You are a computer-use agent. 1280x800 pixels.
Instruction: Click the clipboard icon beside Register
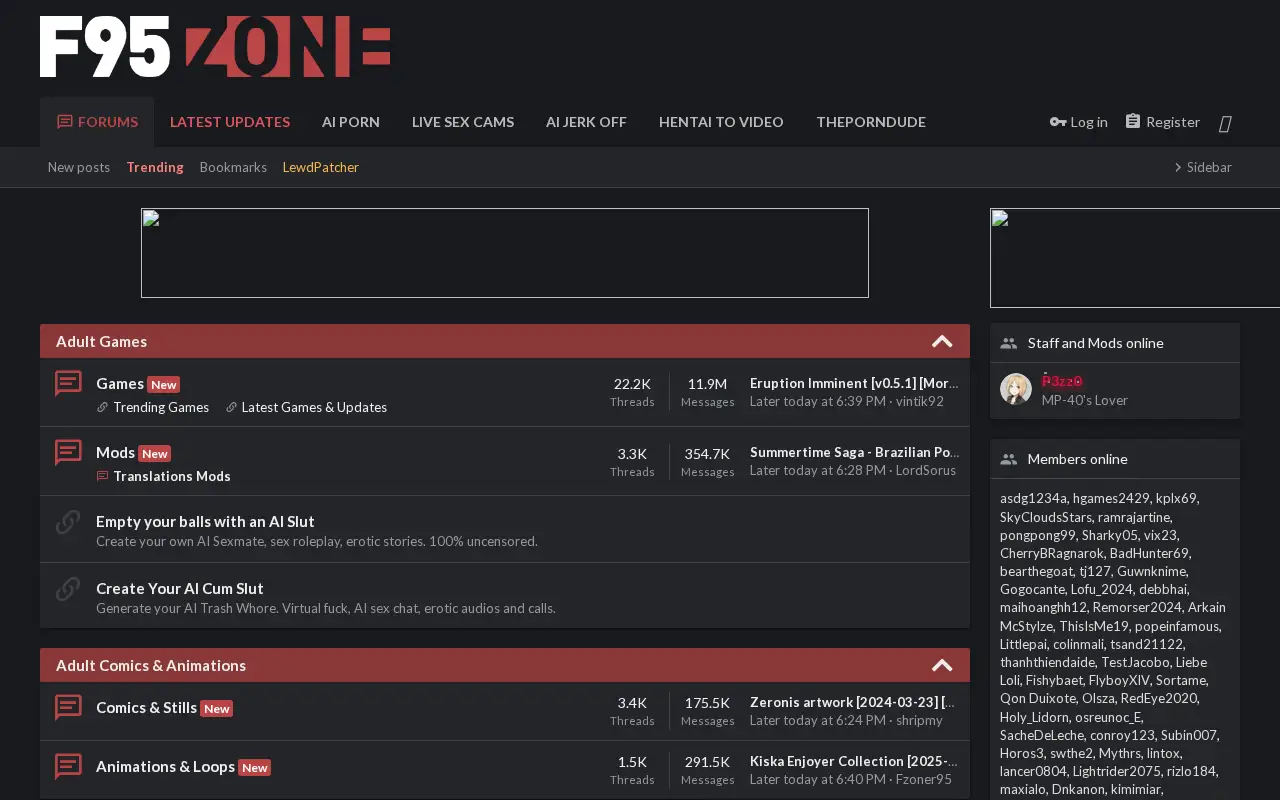tap(1133, 121)
